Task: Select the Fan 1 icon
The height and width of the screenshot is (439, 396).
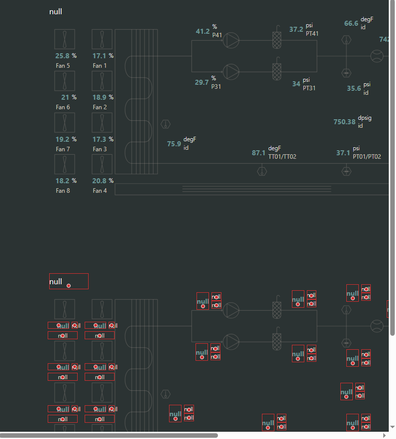Action: click(102, 39)
